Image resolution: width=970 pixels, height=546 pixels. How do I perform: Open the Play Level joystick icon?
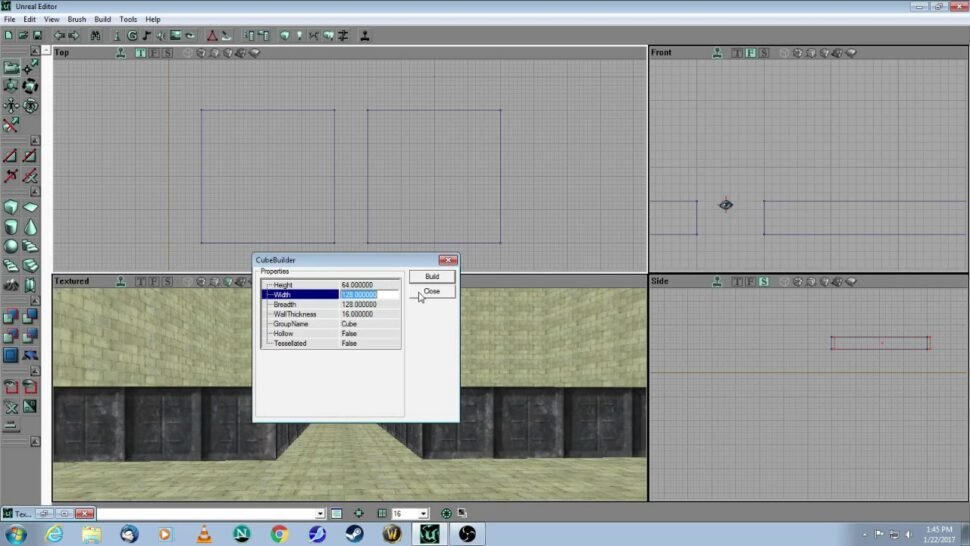(x=364, y=36)
